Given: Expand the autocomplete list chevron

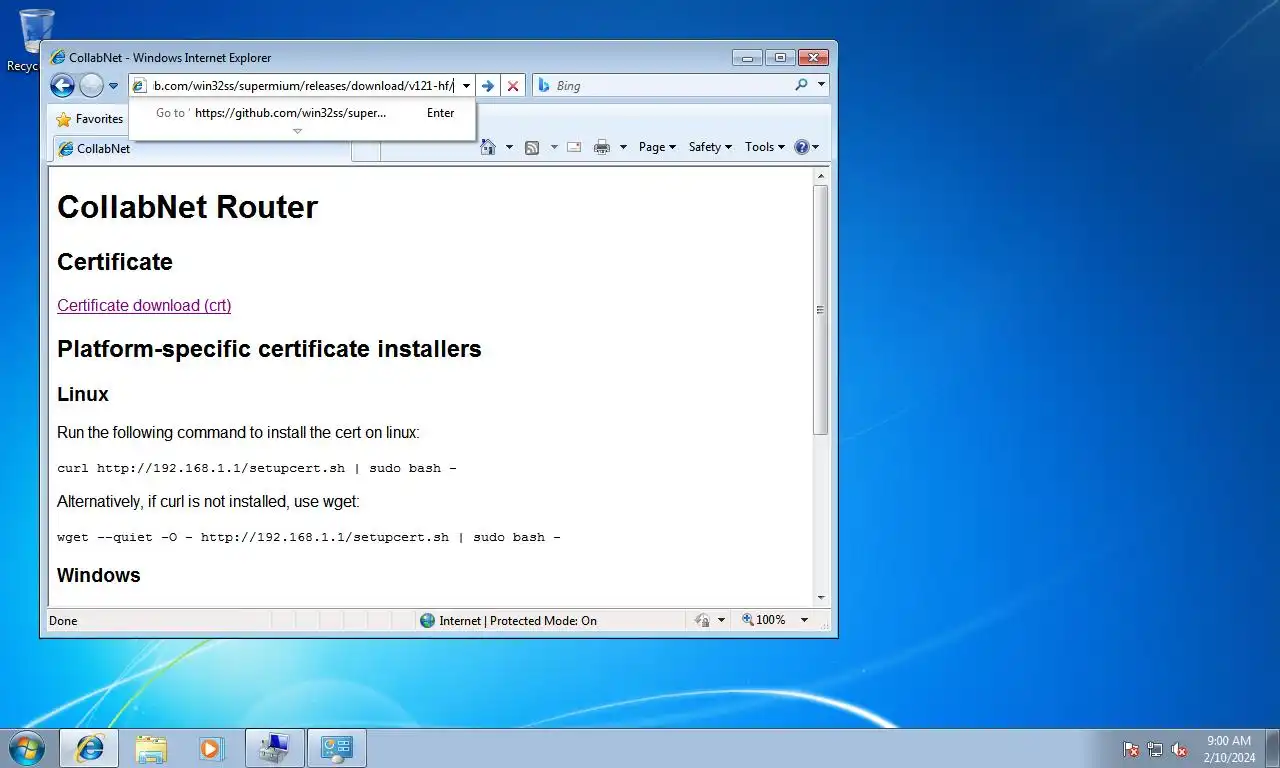Looking at the screenshot, I should [x=297, y=132].
